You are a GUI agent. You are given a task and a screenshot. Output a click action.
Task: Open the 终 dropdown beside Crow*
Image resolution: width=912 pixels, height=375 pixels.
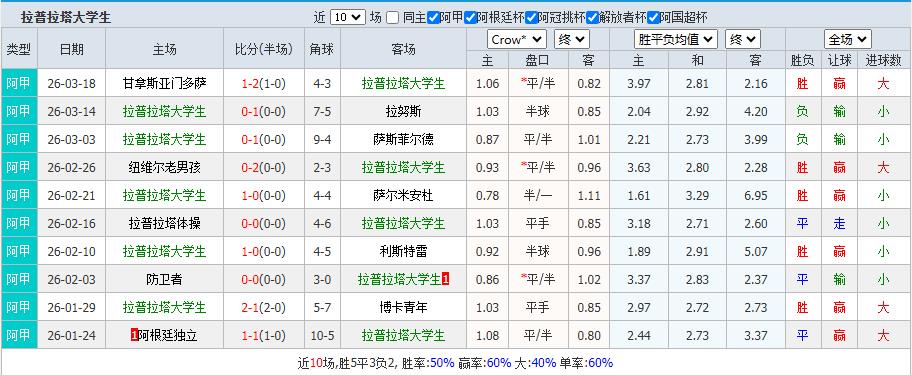click(572, 40)
